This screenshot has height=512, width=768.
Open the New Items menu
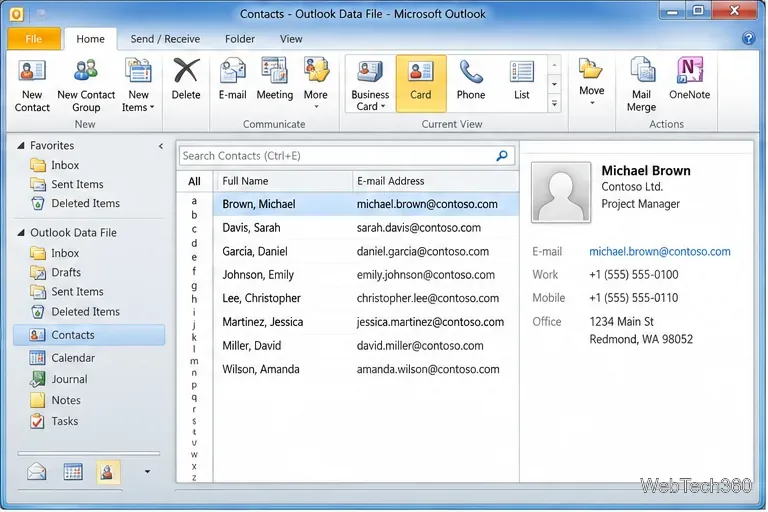pos(138,86)
